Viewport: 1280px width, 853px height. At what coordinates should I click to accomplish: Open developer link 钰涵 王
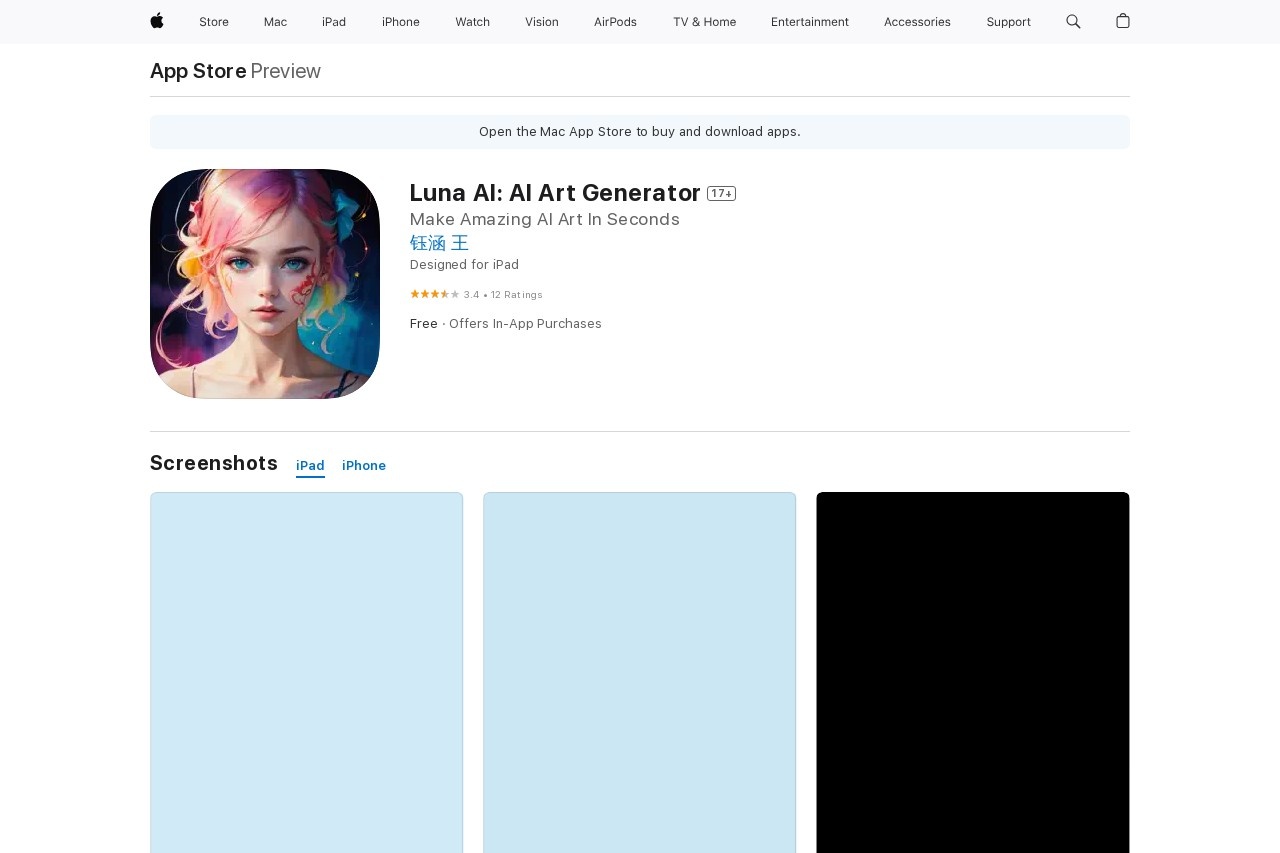[439, 243]
